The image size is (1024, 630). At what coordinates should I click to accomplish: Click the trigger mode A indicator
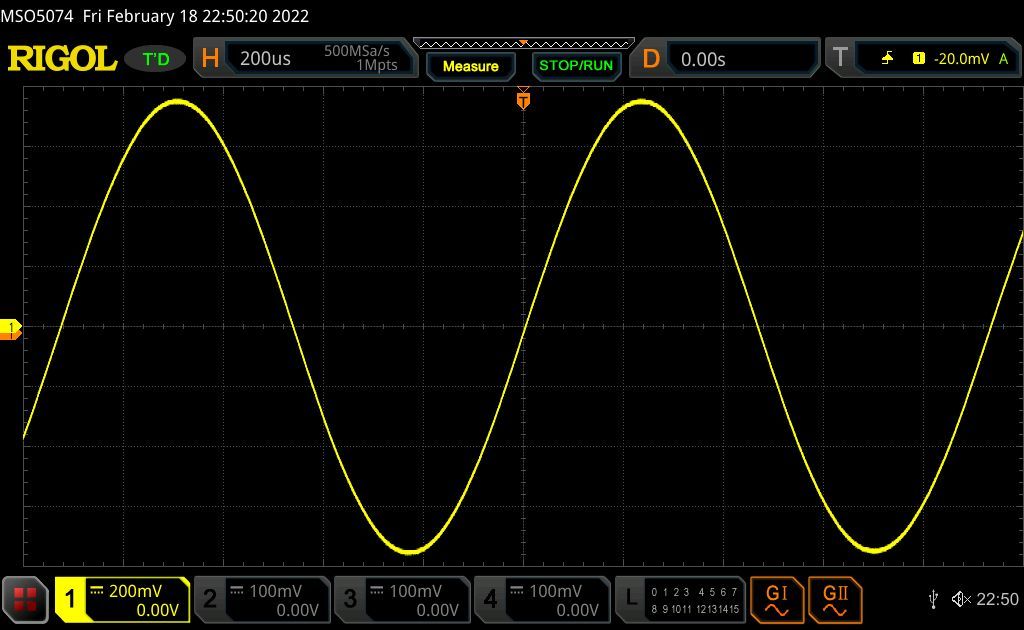pyautogui.click(x=1004, y=59)
